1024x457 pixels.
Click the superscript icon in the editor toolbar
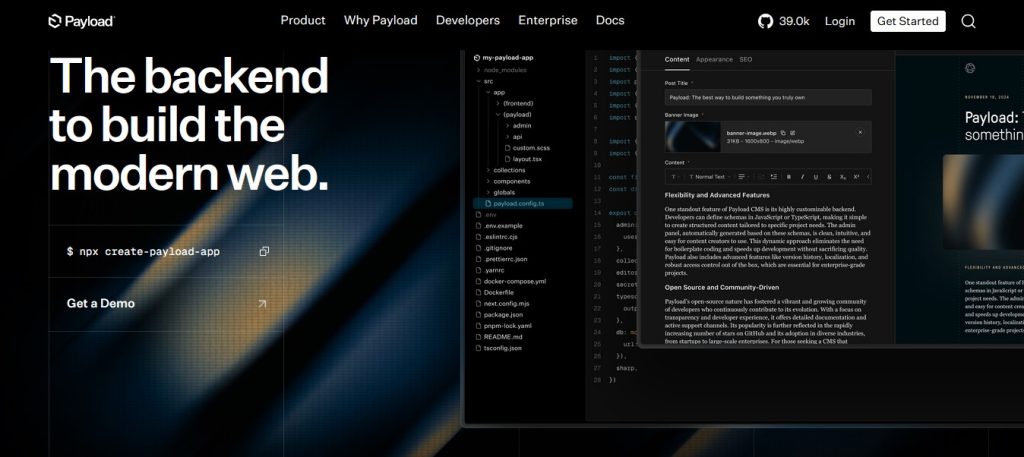tap(857, 177)
